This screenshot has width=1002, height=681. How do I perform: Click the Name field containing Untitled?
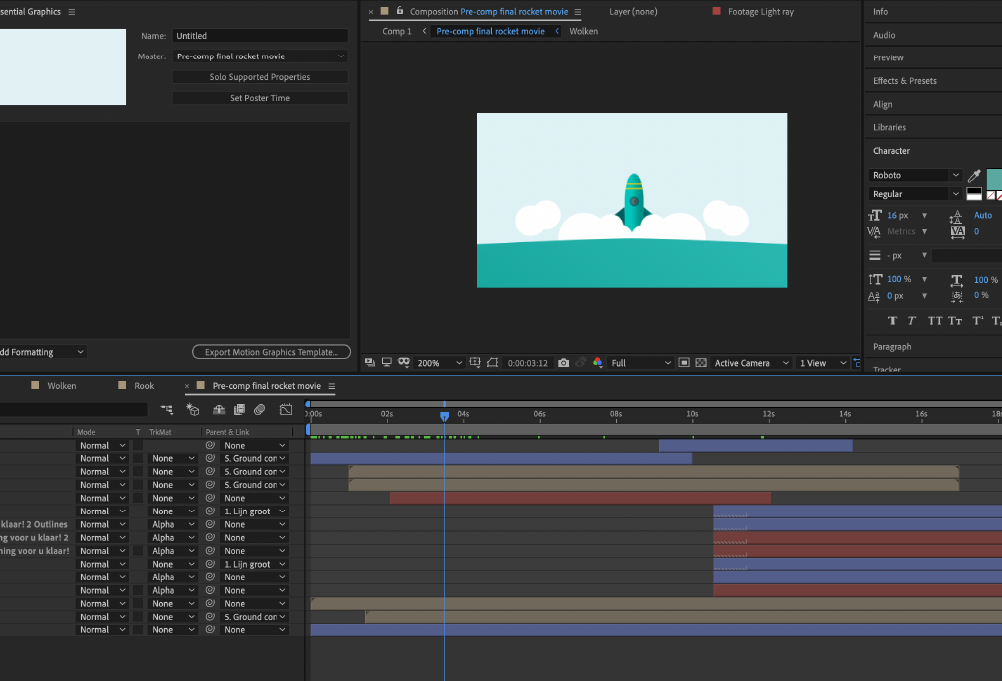tap(260, 36)
